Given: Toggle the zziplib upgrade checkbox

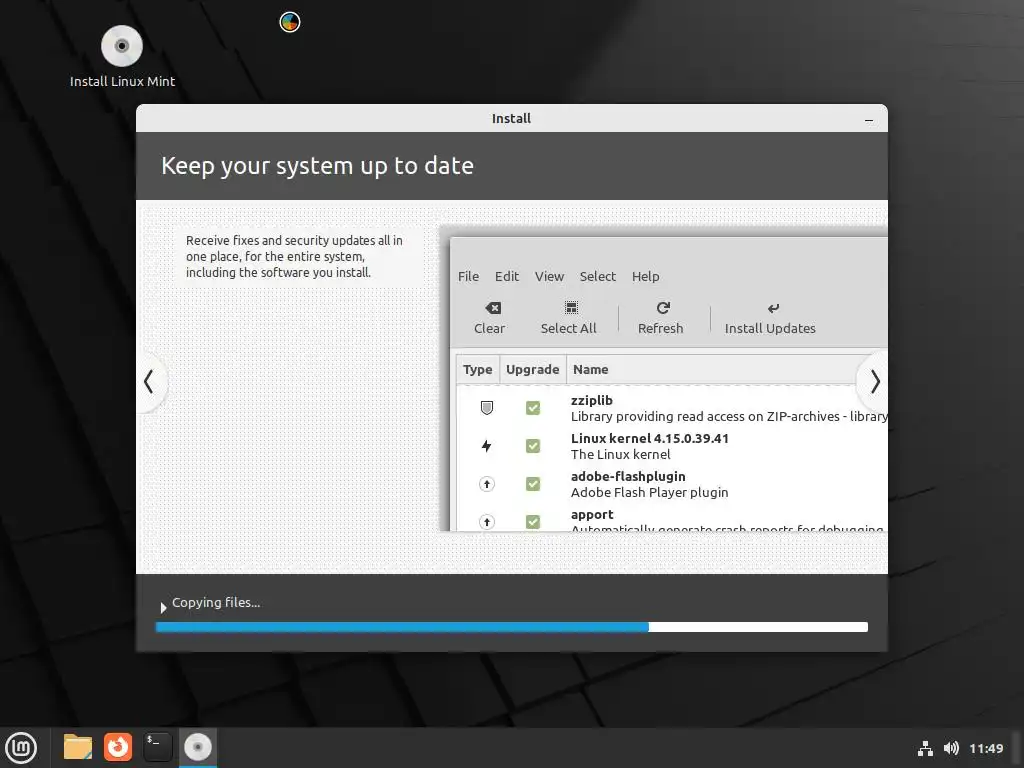Looking at the screenshot, I should pyautogui.click(x=533, y=408).
